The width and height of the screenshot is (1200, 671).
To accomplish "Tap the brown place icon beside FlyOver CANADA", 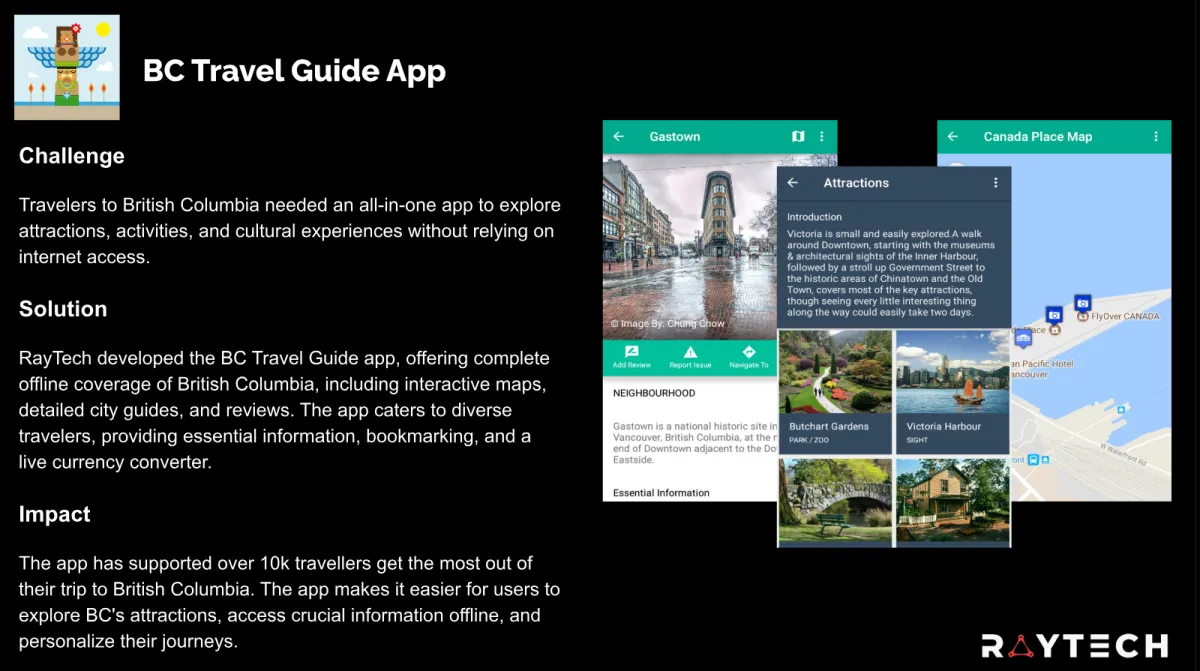I will (x=1083, y=317).
